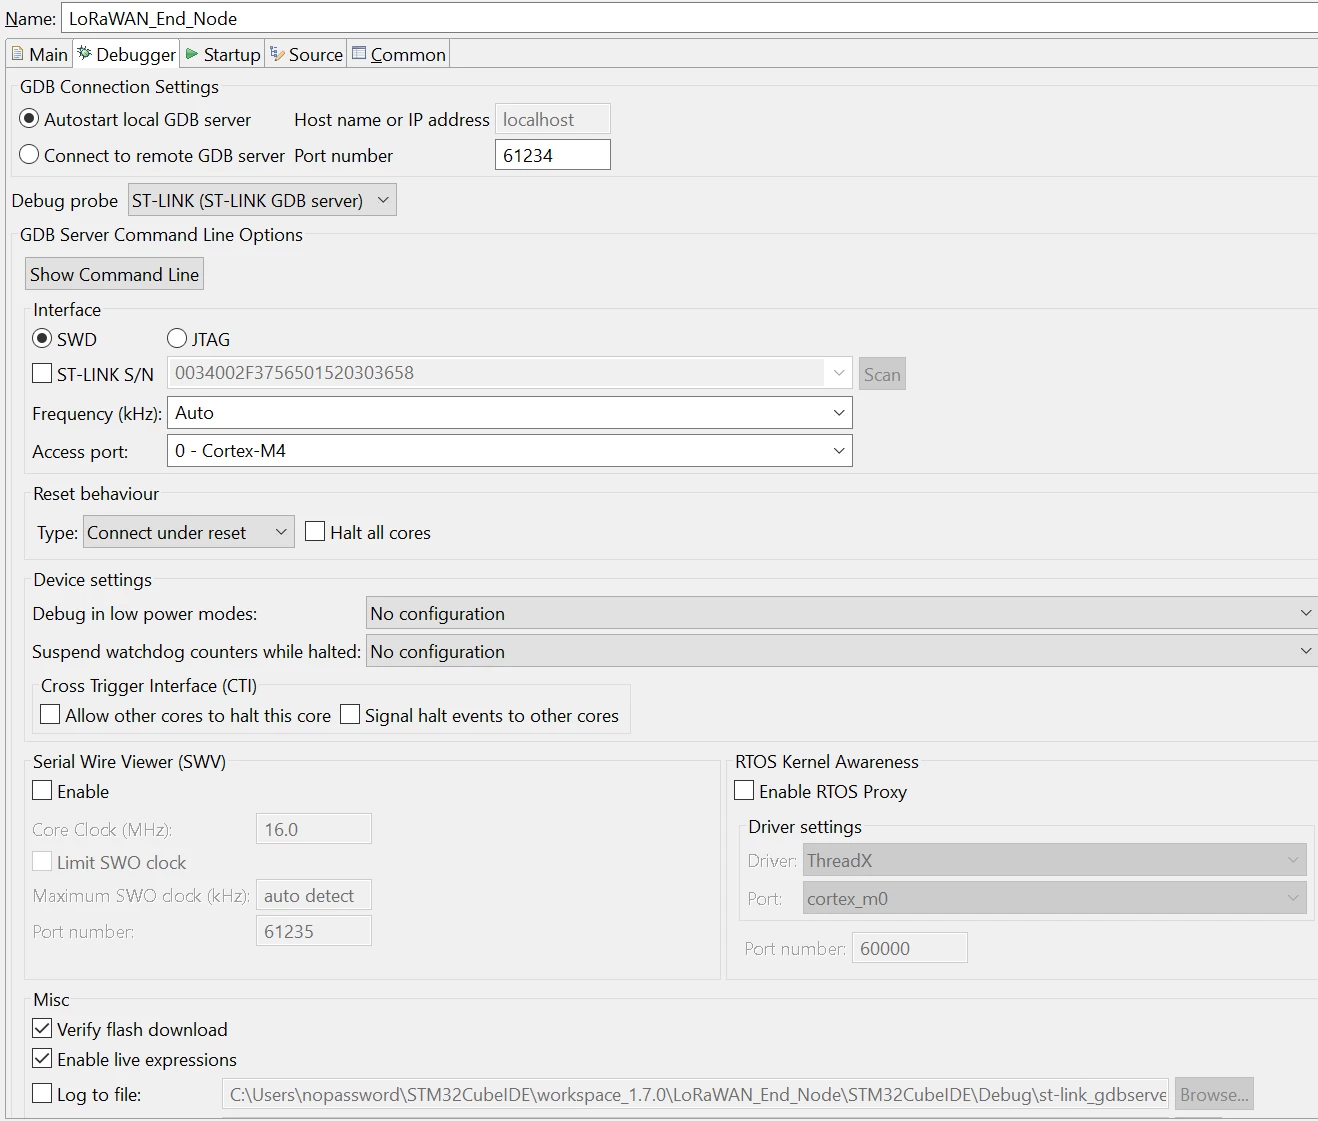1318x1121 pixels.
Task: Go to the Common tab
Action: pos(398,54)
